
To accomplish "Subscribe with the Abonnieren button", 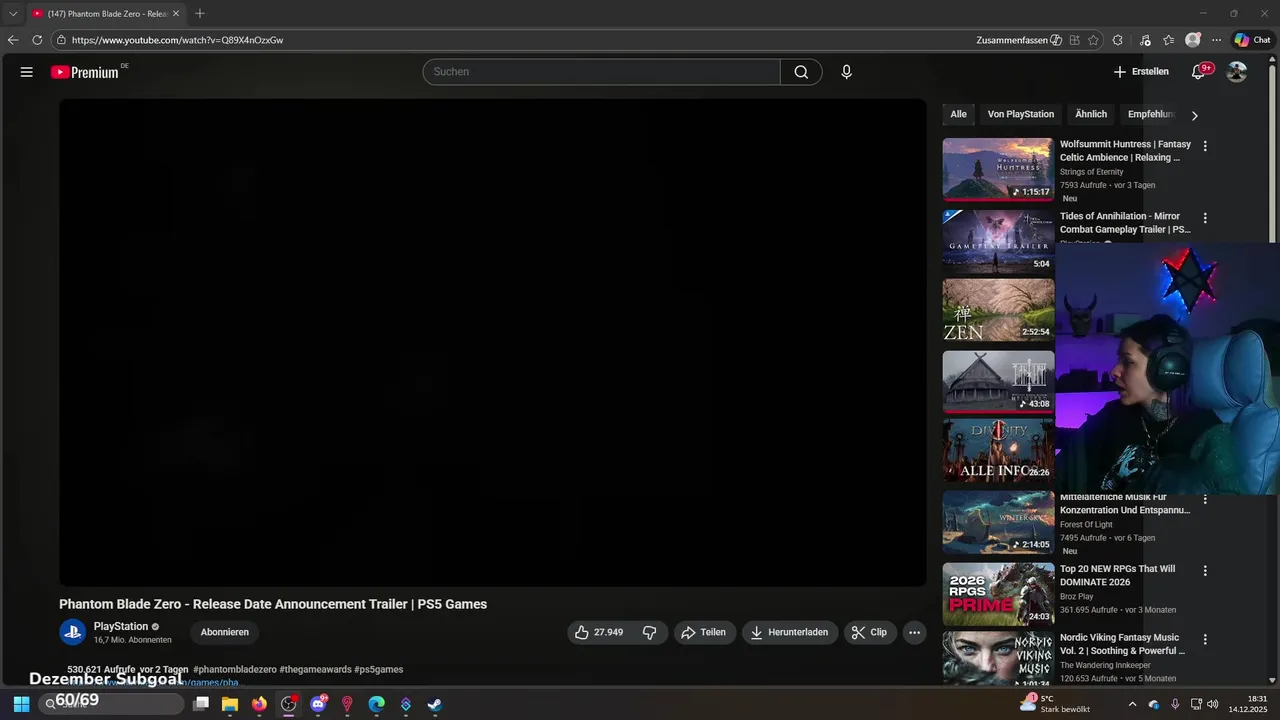I will click(x=225, y=632).
